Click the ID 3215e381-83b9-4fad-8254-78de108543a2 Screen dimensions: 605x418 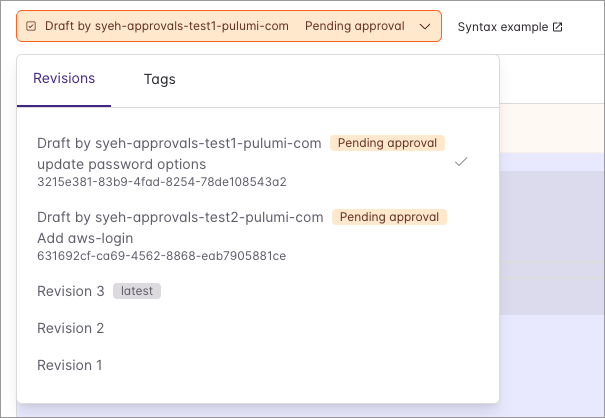[162, 182]
